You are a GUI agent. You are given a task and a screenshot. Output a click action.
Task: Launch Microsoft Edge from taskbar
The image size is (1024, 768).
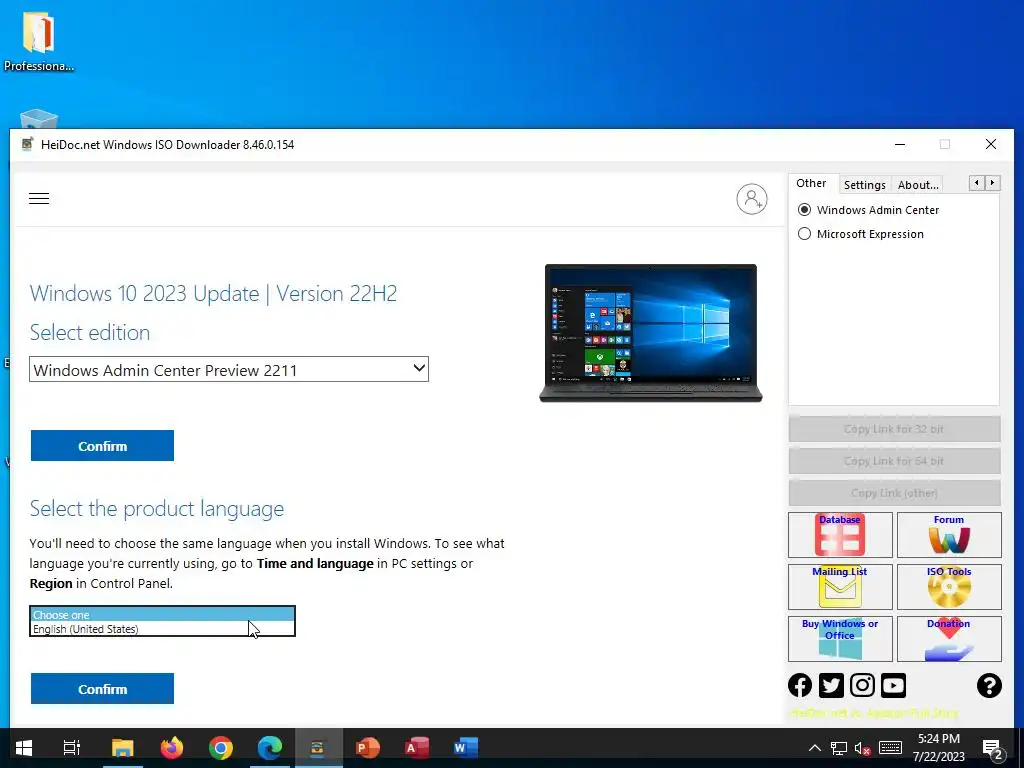pyautogui.click(x=270, y=748)
